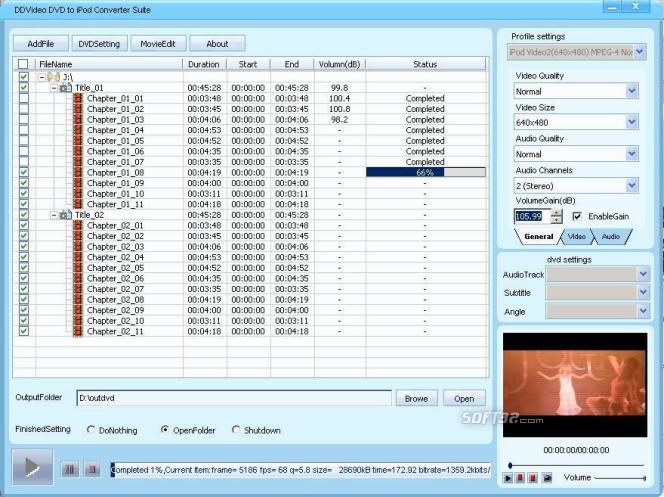
Task: Click the preview seek slider handle
Action: pyautogui.click(x=510, y=465)
